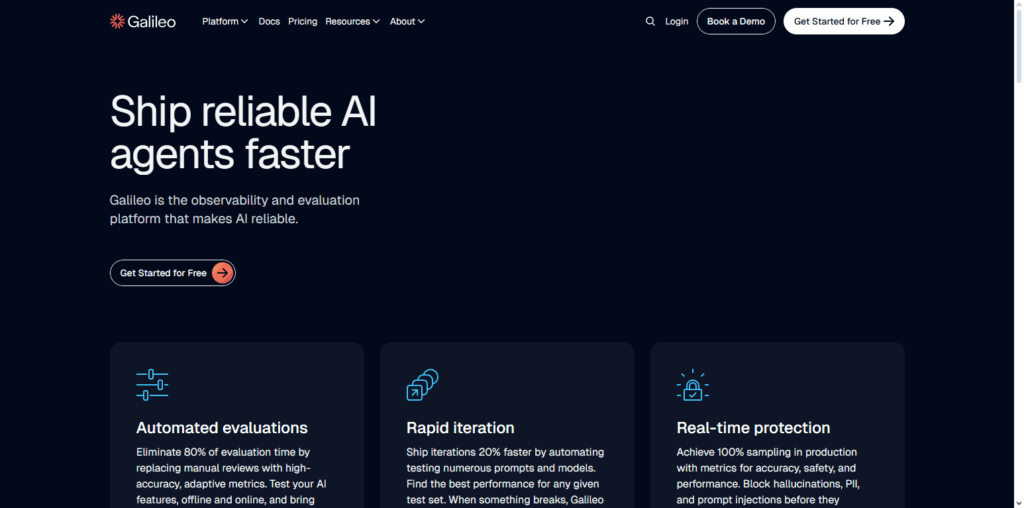The image size is (1024, 508).
Task: Click the 'Ship reliable AI agents faster' headline
Action: [243, 133]
